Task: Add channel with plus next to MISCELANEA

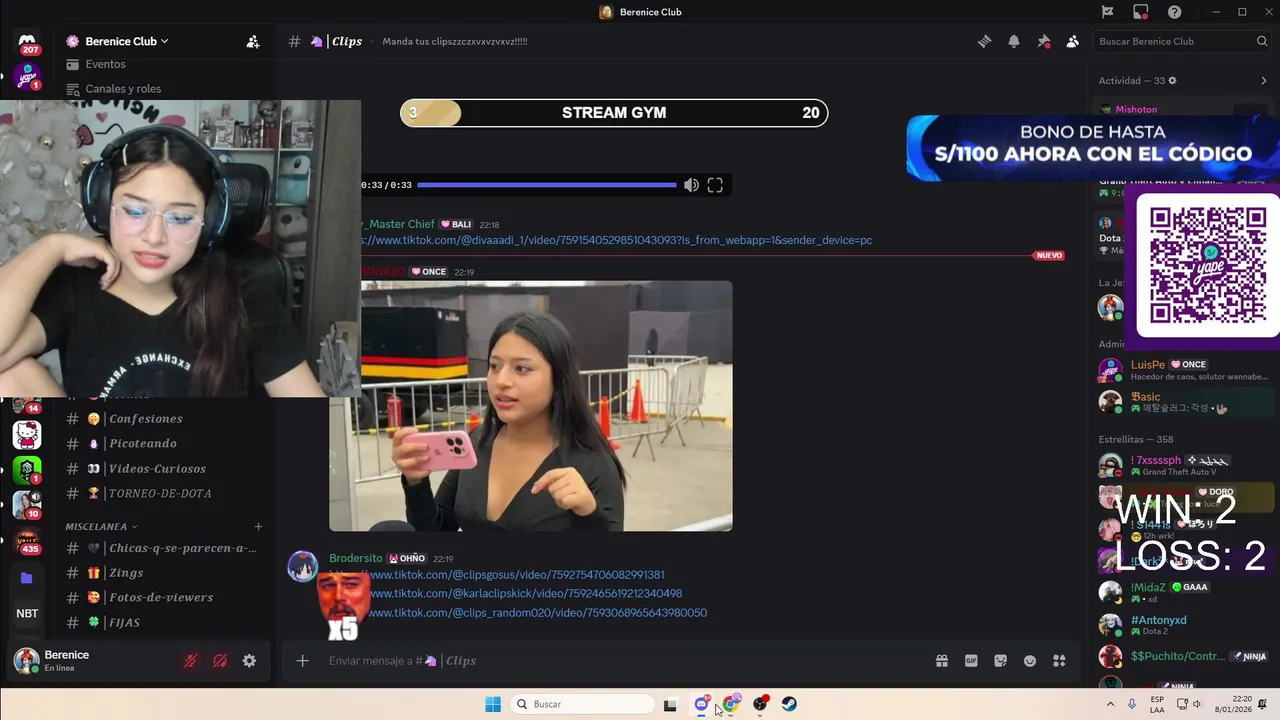Action: coord(258,526)
